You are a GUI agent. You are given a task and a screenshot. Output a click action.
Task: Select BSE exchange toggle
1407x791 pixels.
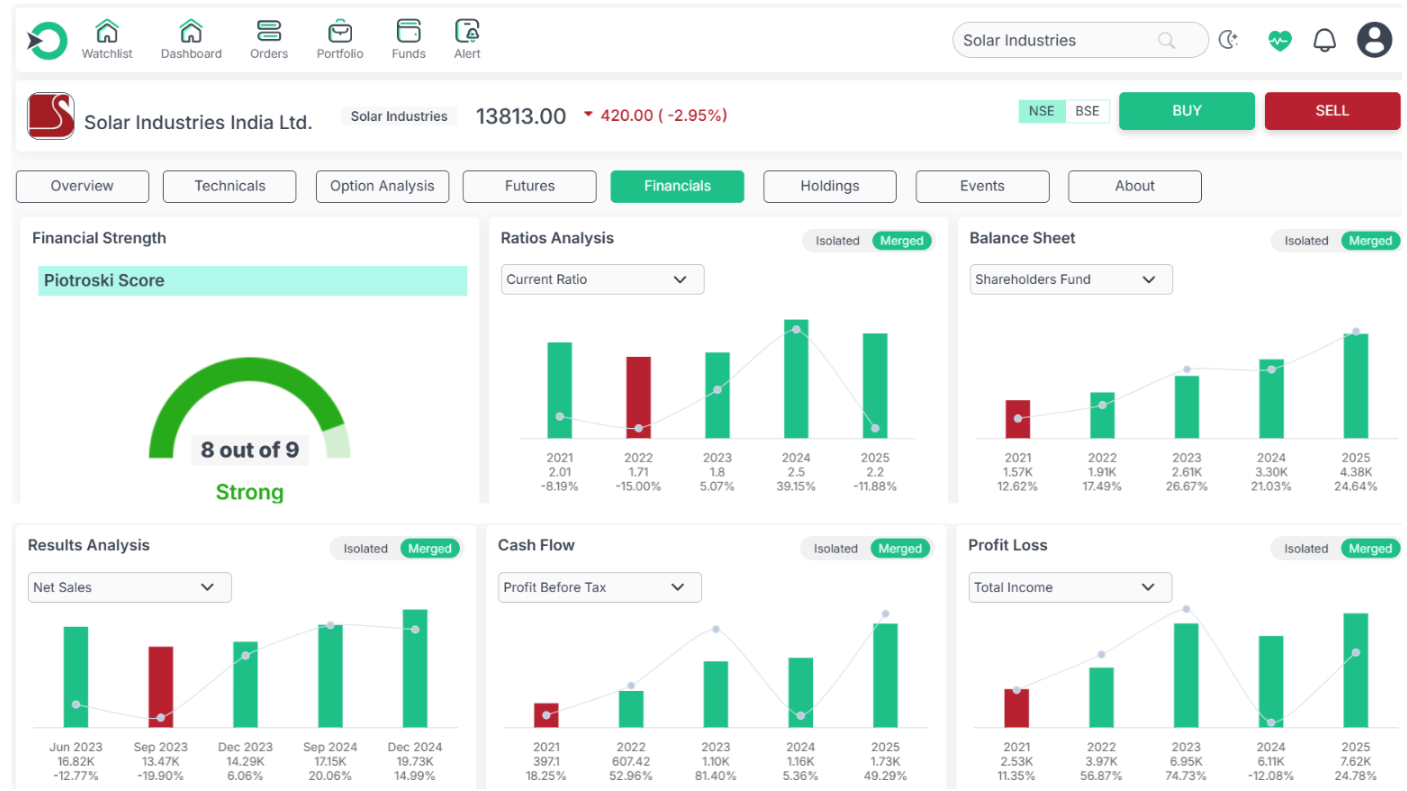(x=1087, y=111)
